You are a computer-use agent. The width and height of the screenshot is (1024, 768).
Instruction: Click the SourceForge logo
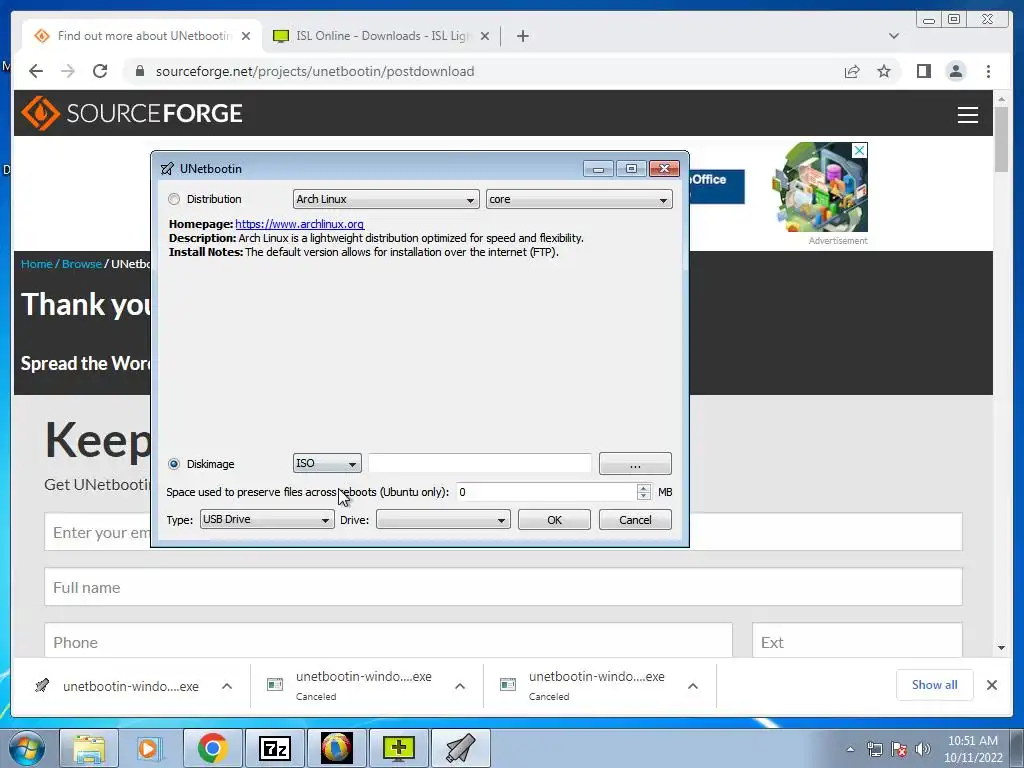tap(132, 113)
